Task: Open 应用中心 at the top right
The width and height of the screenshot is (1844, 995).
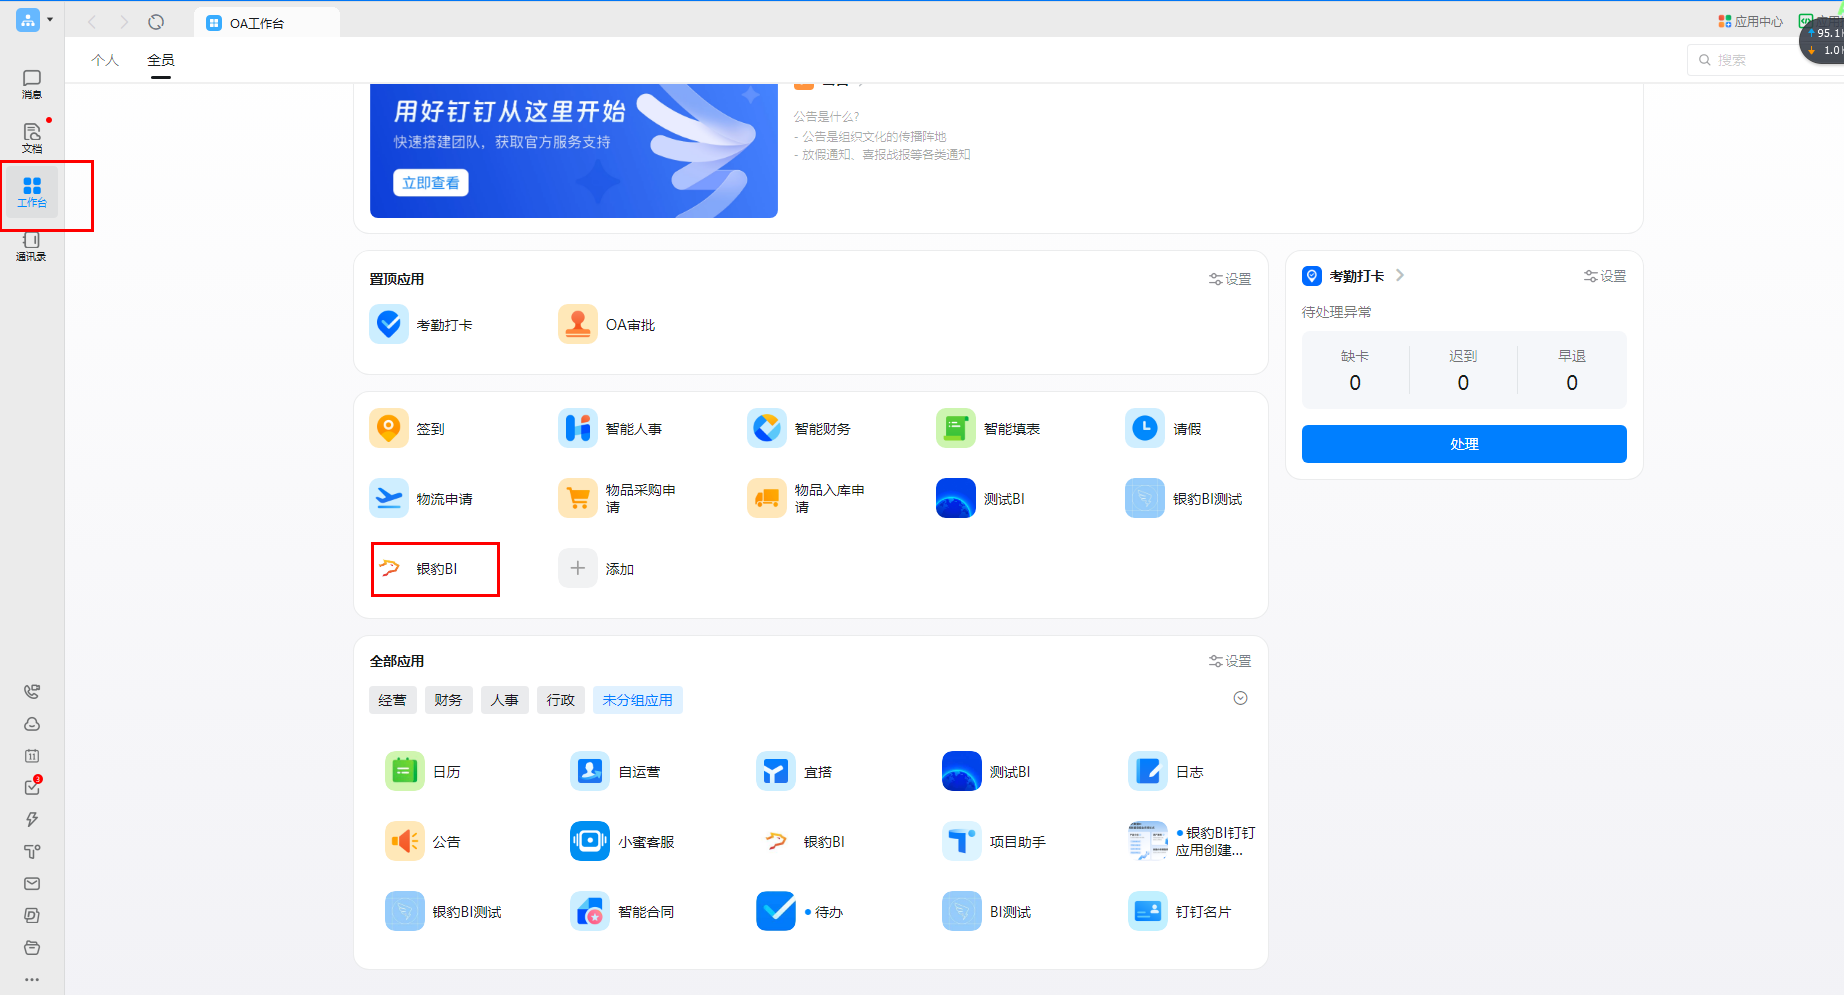Action: pyautogui.click(x=1750, y=20)
